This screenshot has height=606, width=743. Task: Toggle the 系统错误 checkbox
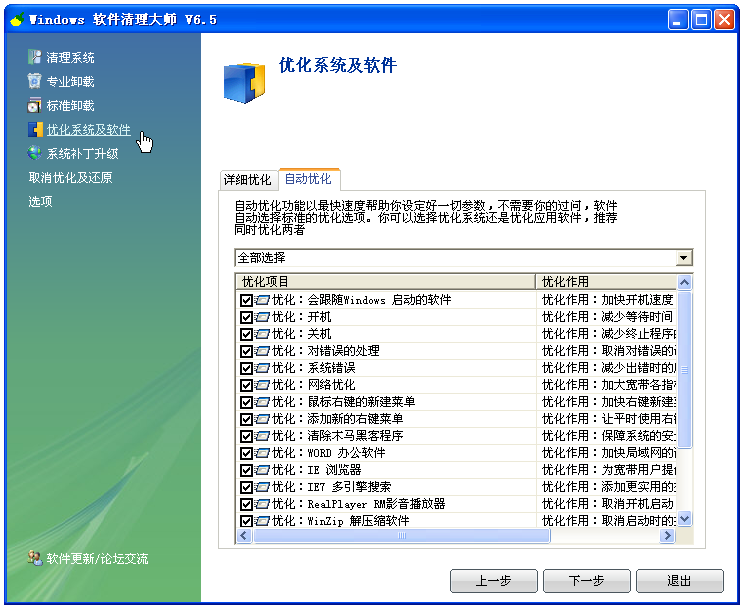click(x=246, y=369)
